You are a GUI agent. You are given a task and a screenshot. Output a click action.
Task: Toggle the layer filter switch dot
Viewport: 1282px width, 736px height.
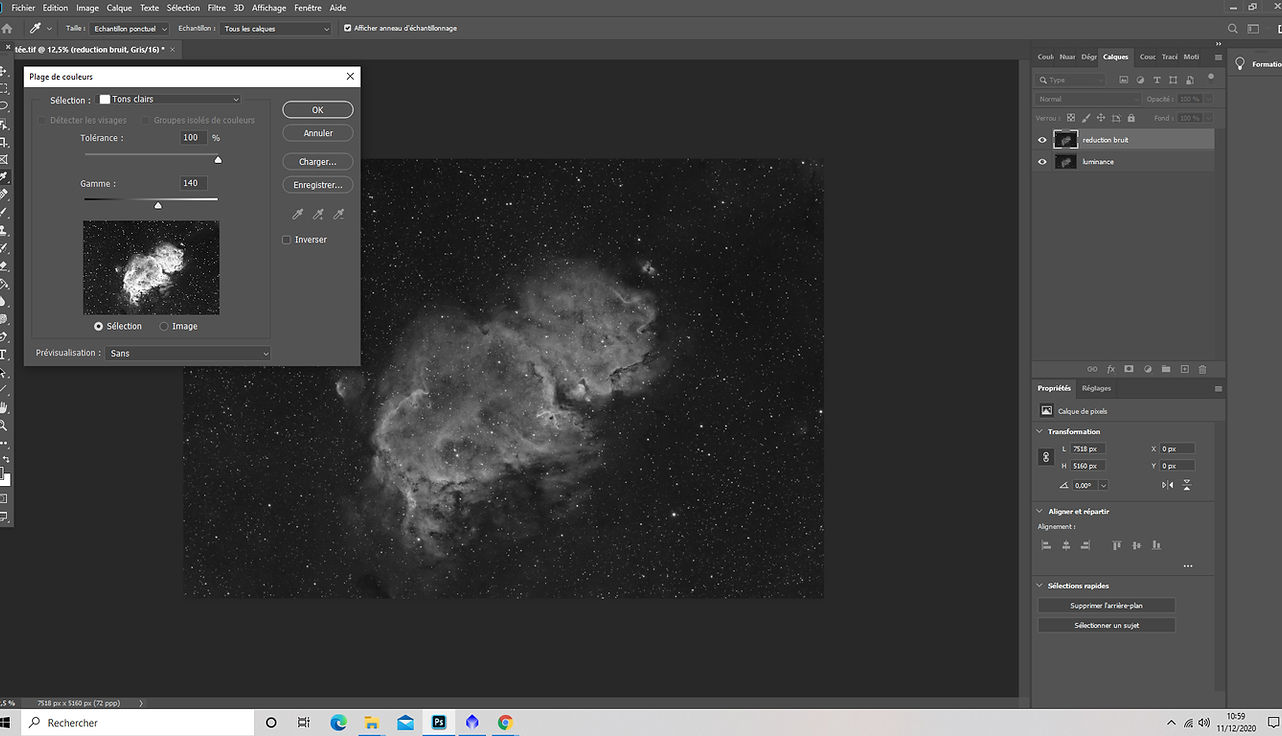[1210, 77]
